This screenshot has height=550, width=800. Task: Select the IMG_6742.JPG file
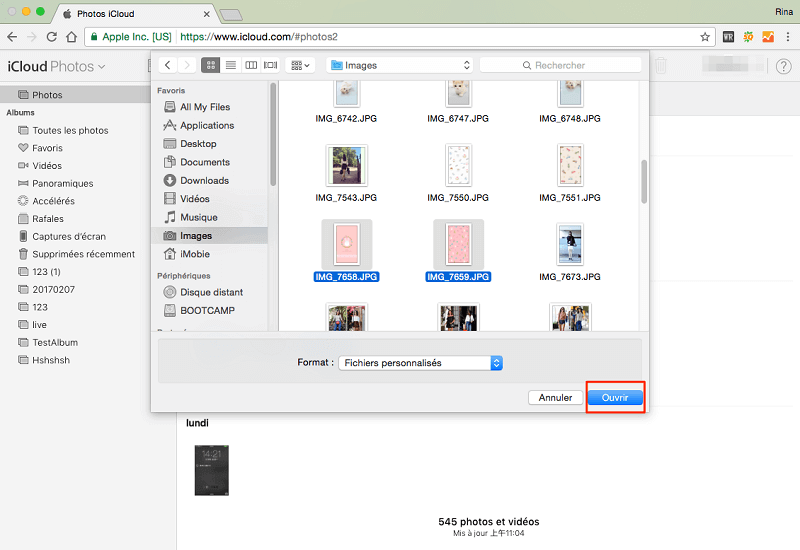click(x=346, y=102)
